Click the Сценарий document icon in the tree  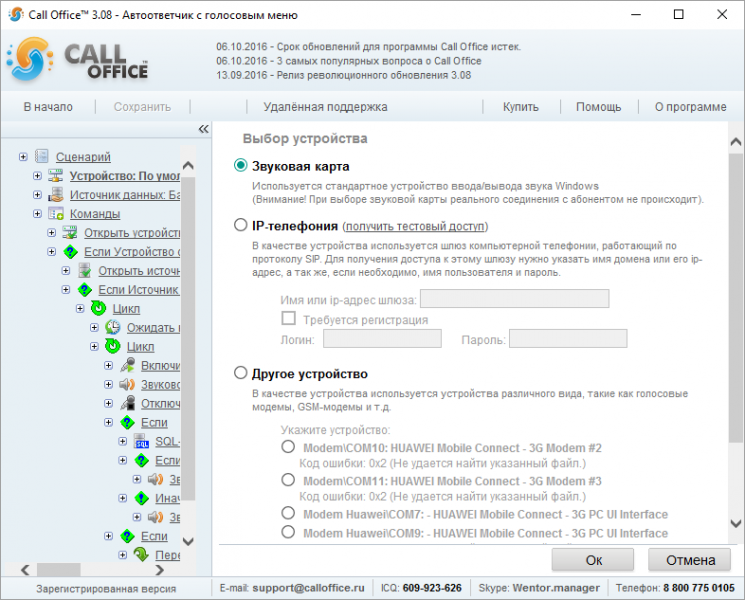pyautogui.click(x=42, y=156)
